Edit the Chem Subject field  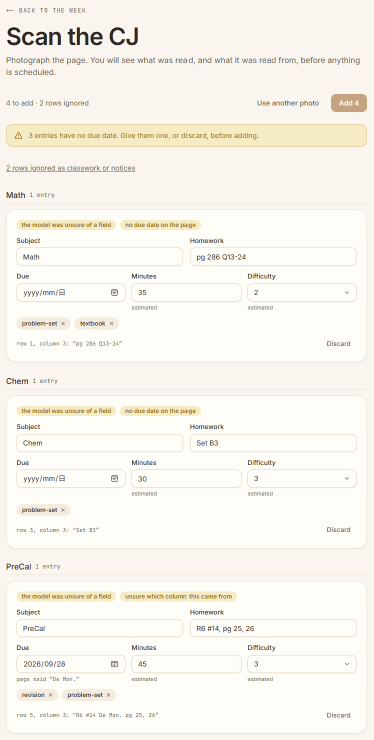pos(100,443)
